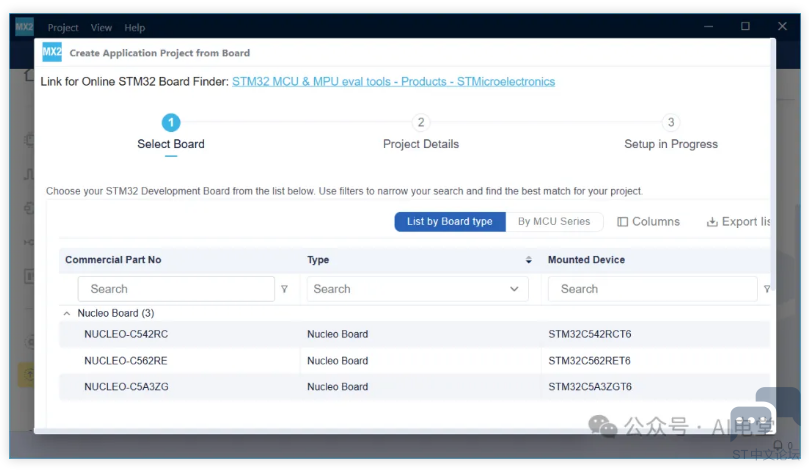Collapse the Nucleo Board (3) group
The height and width of the screenshot is (470, 809).
pyautogui.click(x=67, y=313)
